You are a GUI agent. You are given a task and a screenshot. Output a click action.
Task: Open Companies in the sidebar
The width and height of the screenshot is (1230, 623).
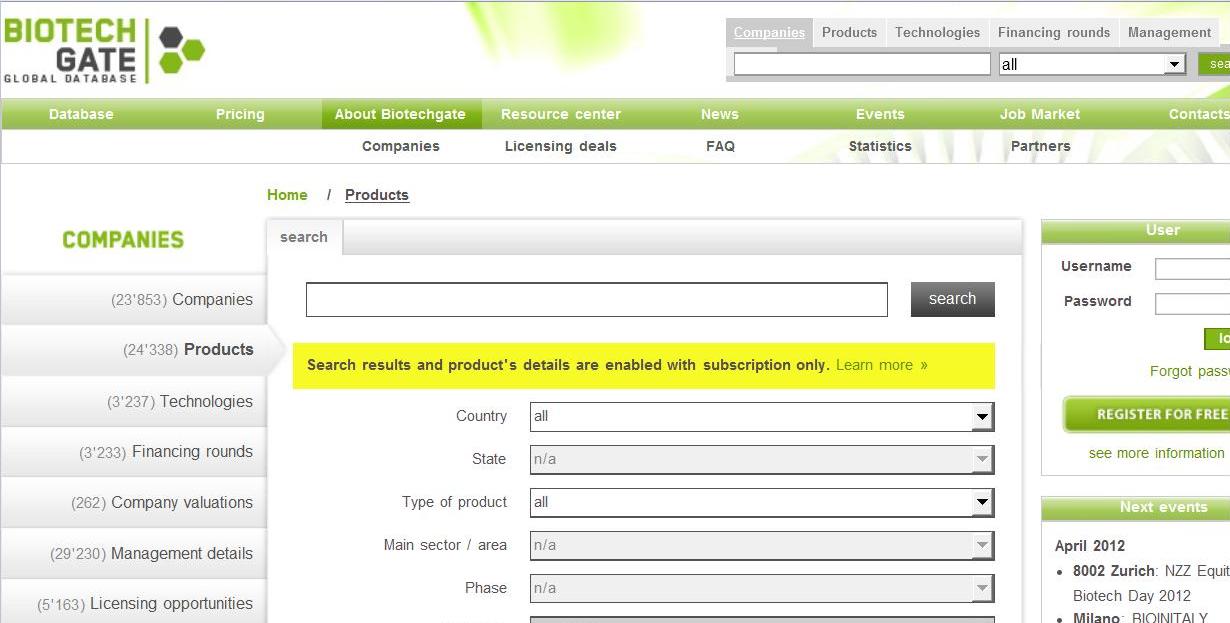pos(134,299)
